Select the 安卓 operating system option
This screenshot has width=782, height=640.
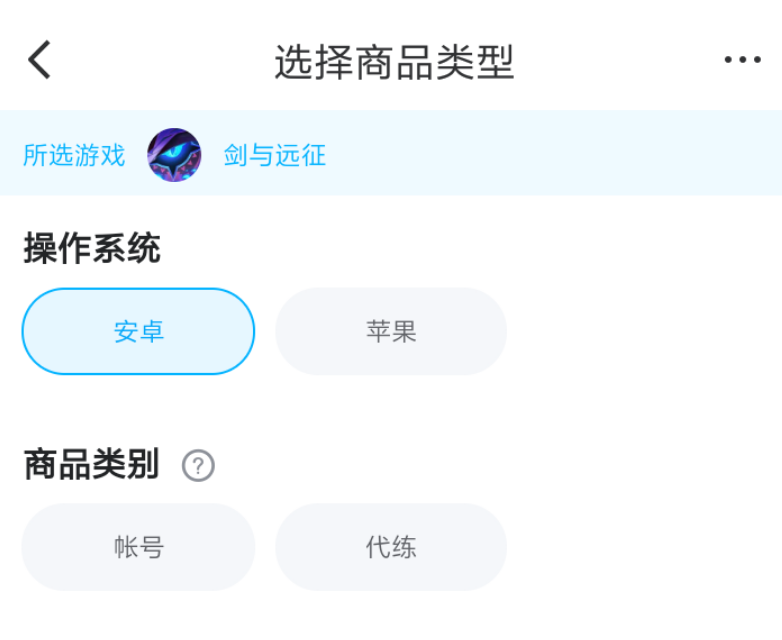(138, 332)
